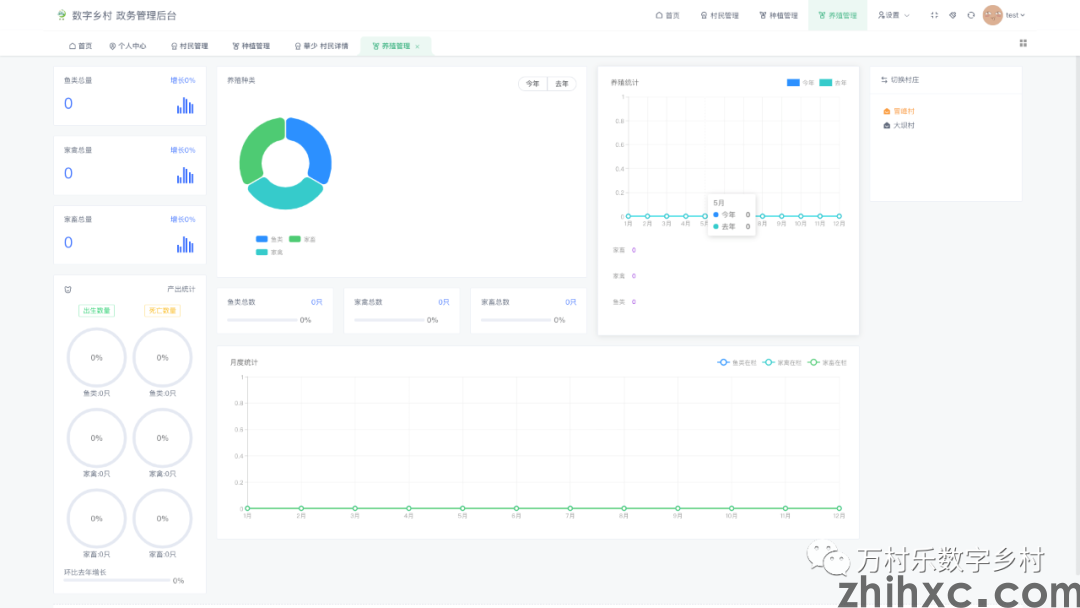
Task: Select 去年 in the 养殖种类 panel
Action: point(562,84)
